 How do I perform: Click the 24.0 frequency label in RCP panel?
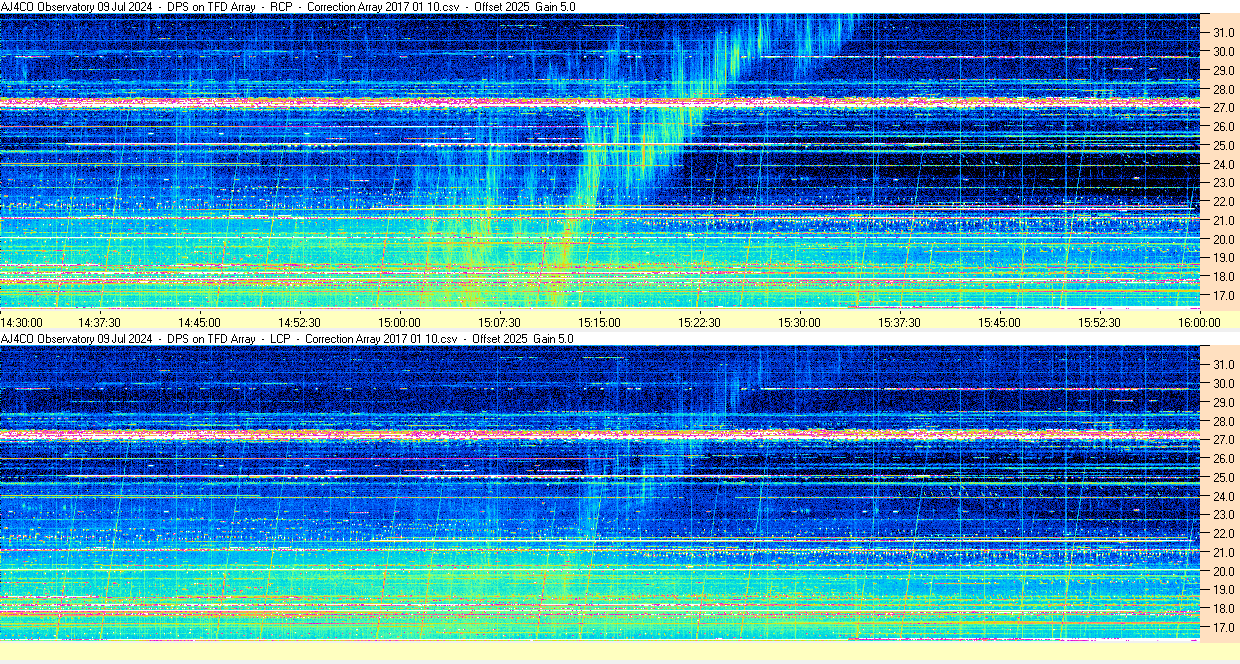(1224, 164)
